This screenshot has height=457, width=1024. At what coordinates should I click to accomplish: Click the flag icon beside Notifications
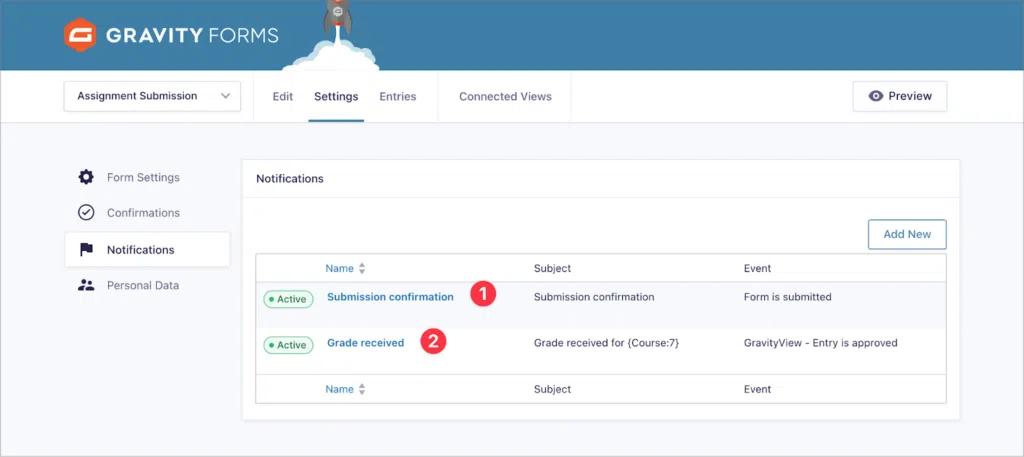[x=86, y=250]
